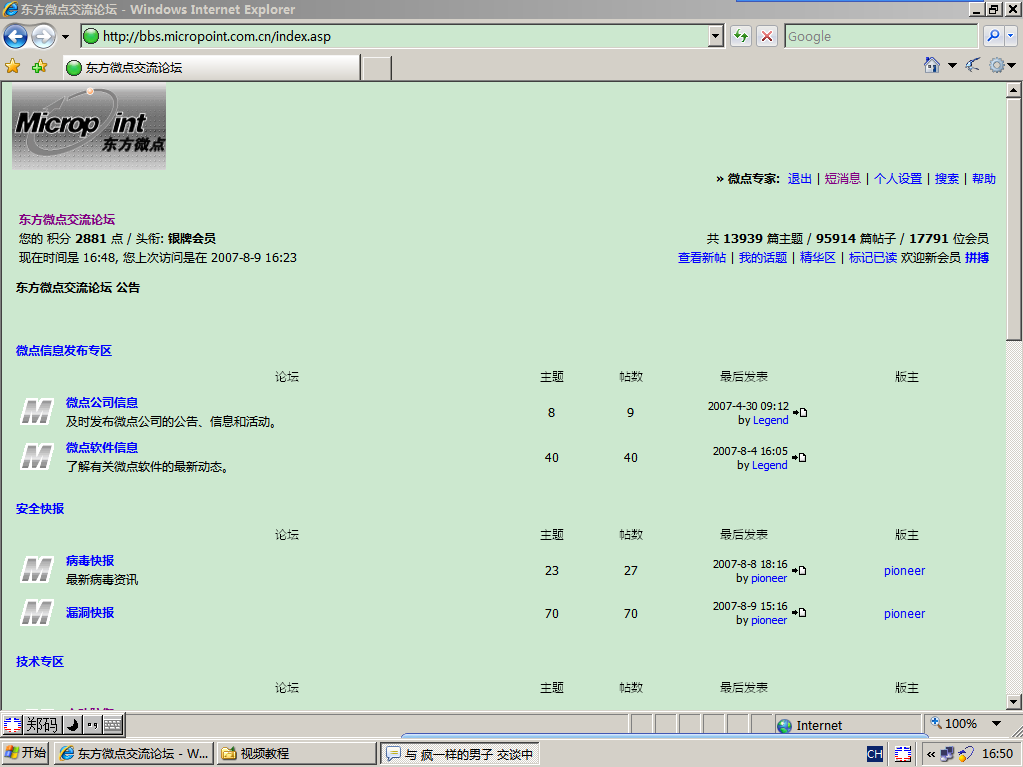Toggle IME punctuation mode button
The width and height of the screenshot is (1023, 767).
click(x=92, y=725)
